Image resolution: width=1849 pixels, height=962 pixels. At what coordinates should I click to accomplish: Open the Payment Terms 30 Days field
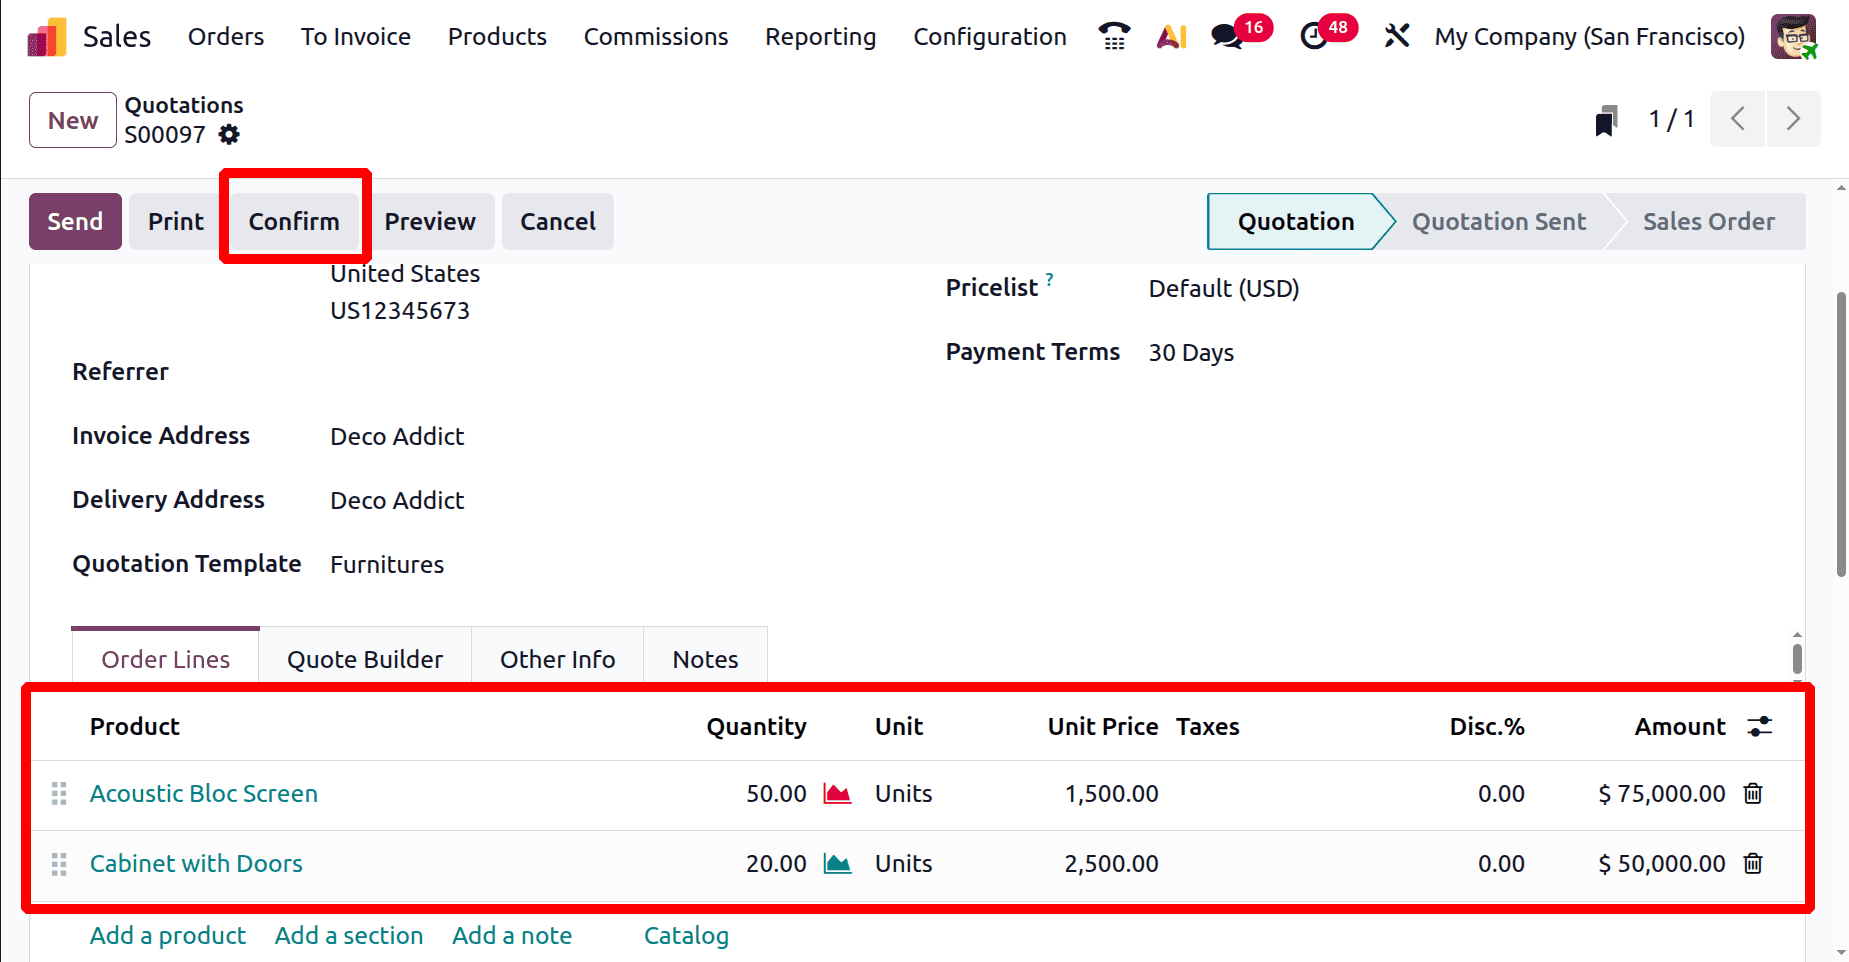1191,353
